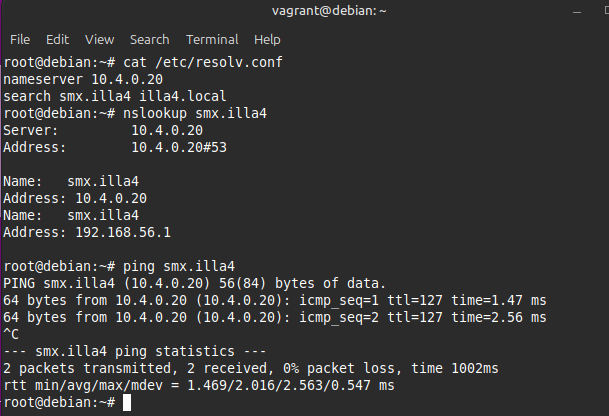The height and width of the screenshot is (416, 609).
Task: Open the View menu
Action: (x=100, y=40)
